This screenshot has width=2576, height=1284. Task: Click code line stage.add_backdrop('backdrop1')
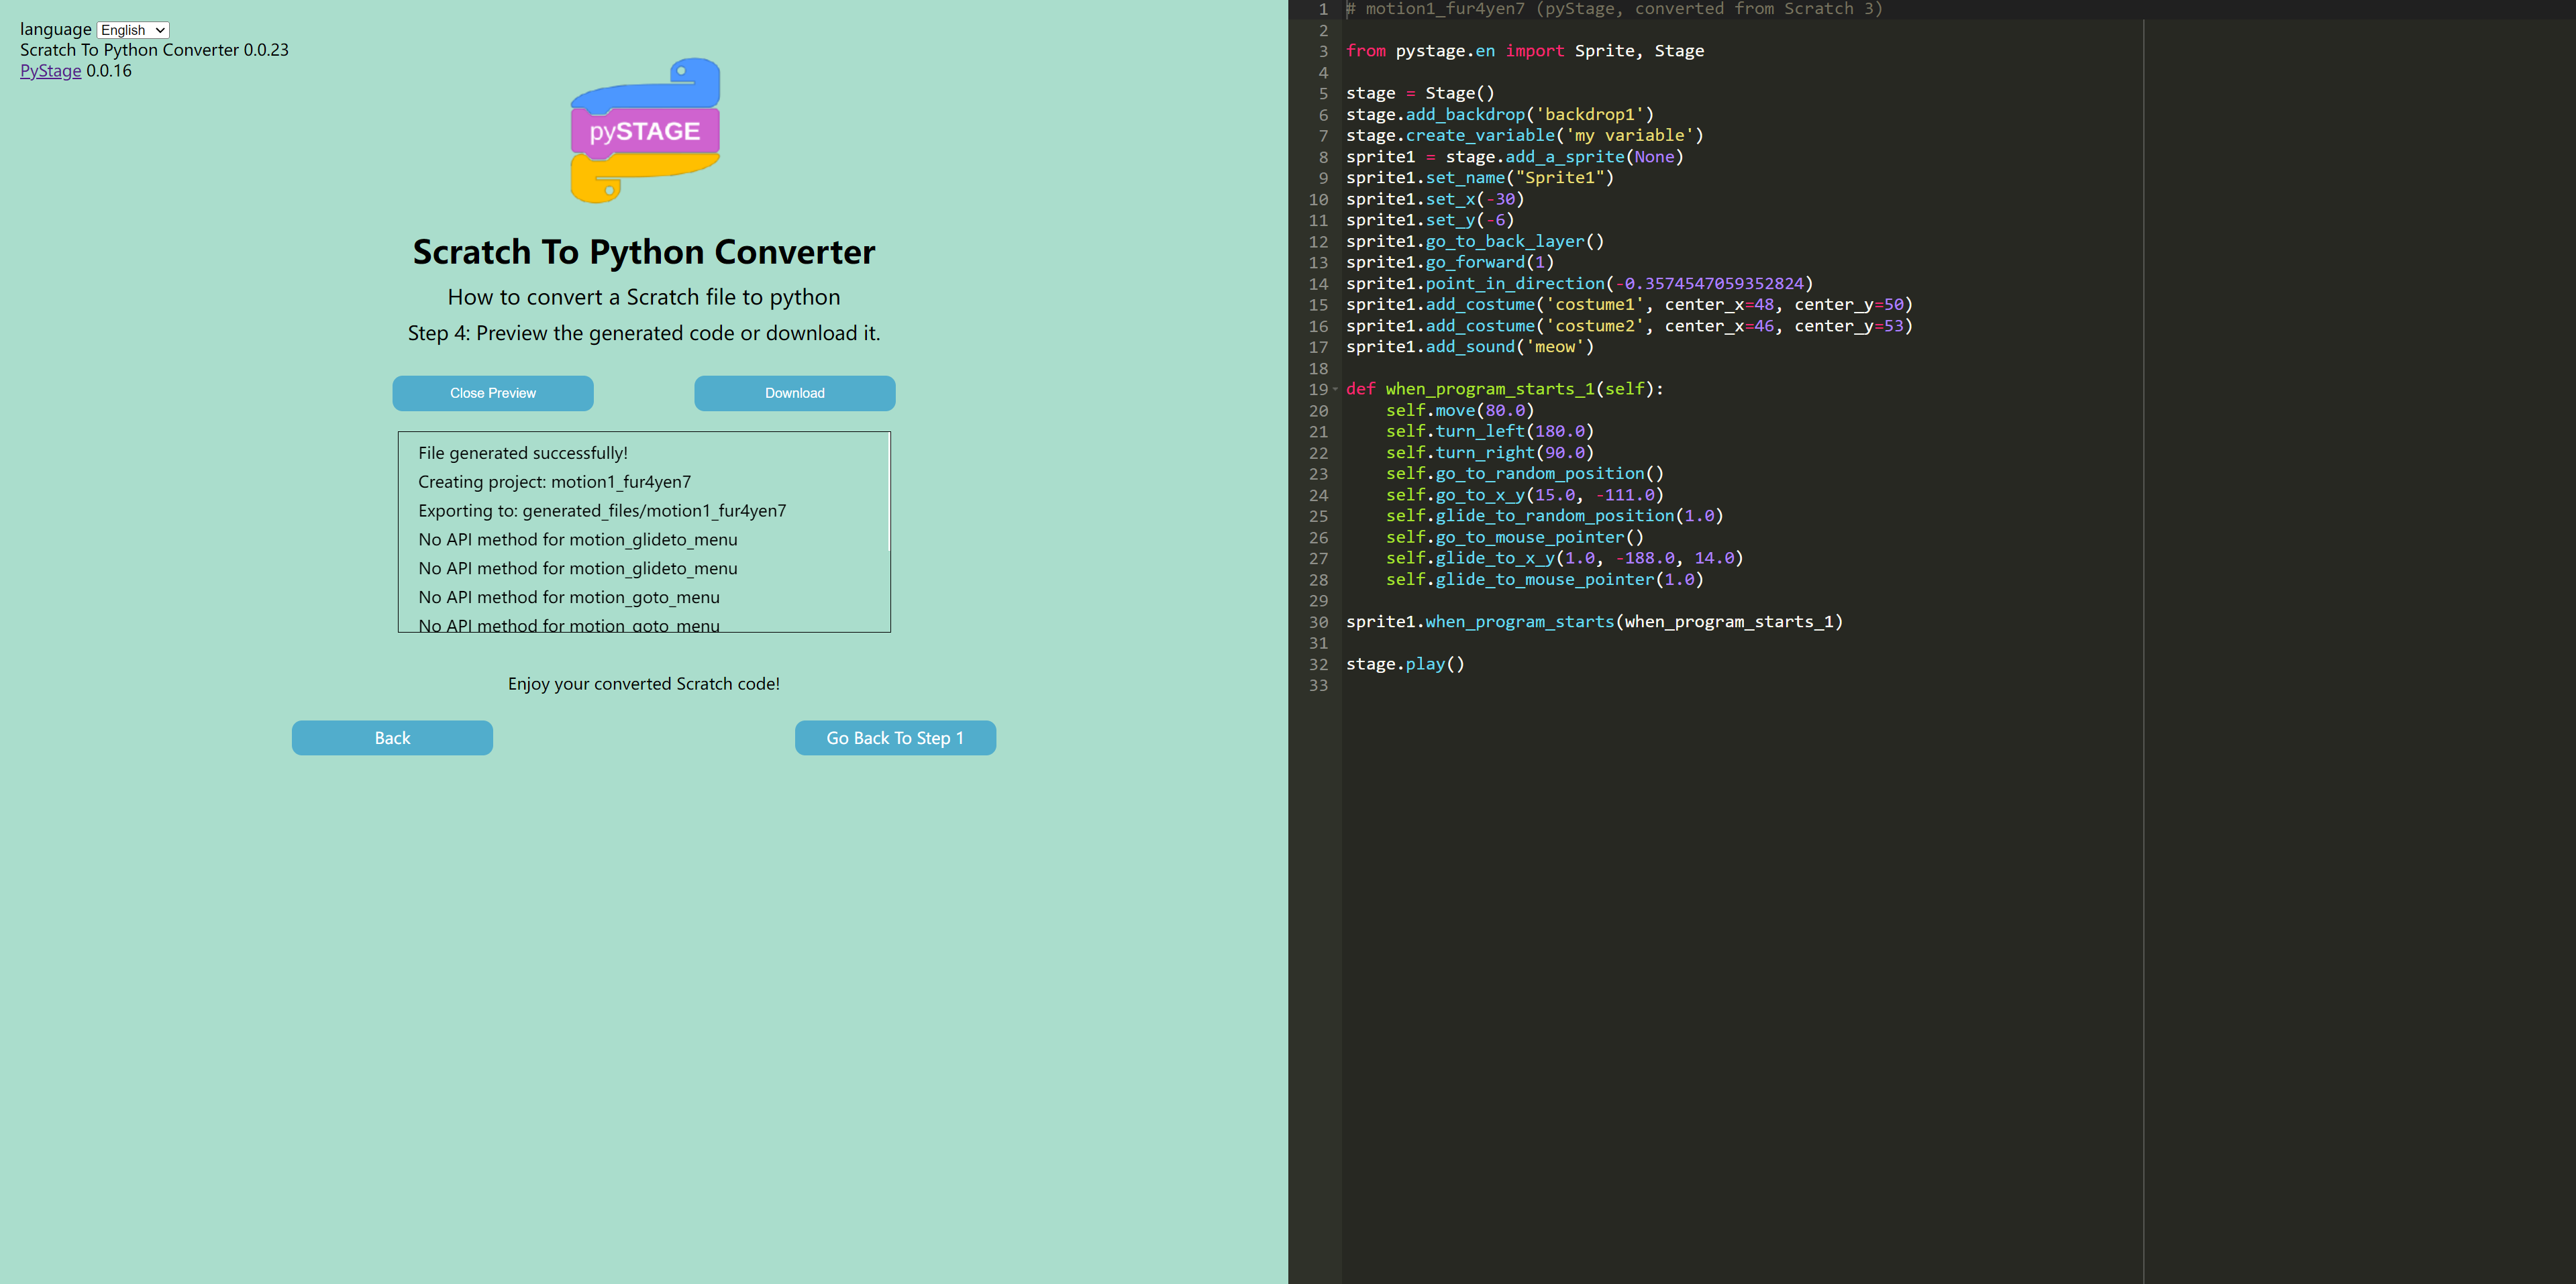point(1500,114)
